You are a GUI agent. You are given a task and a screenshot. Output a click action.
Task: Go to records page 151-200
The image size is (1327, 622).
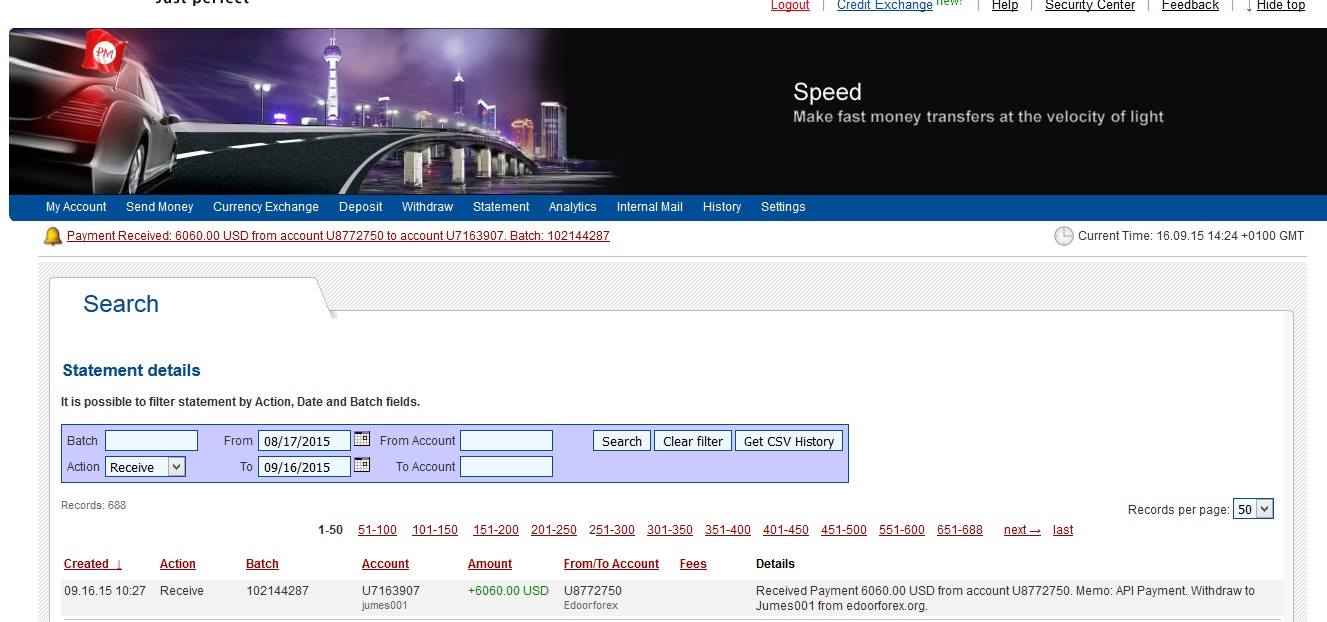click(x=496, y=530)
